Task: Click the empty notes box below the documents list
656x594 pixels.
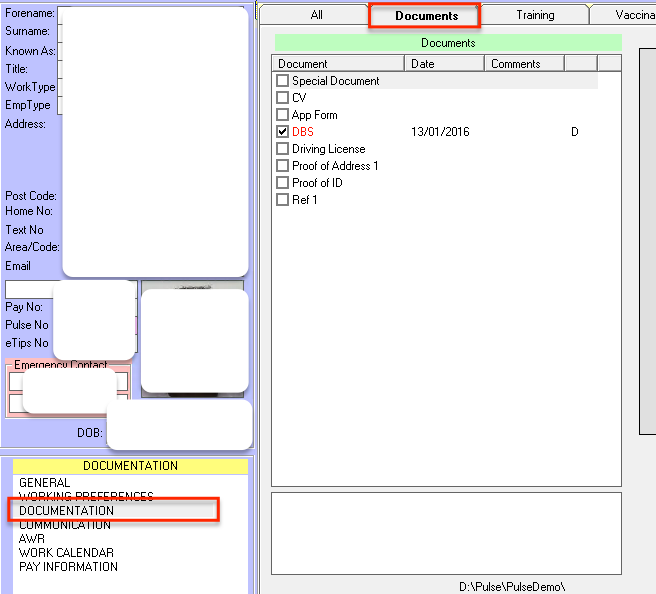Action: pyautogui.click(x=446, y=530)
